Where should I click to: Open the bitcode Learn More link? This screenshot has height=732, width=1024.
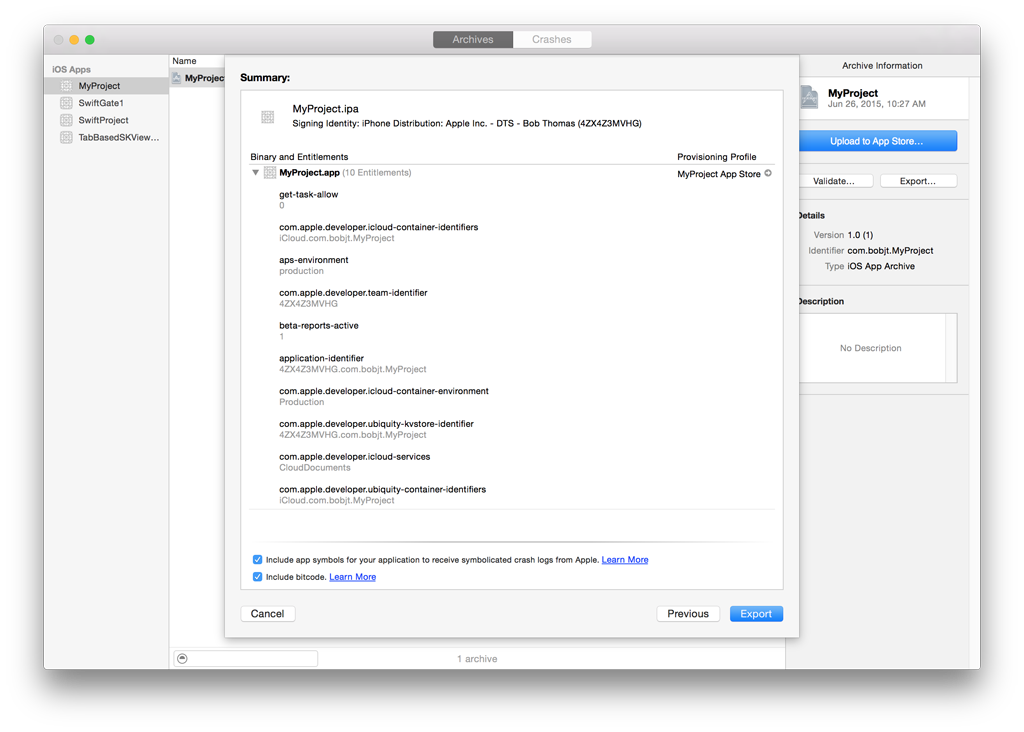(x=352, y=577)
